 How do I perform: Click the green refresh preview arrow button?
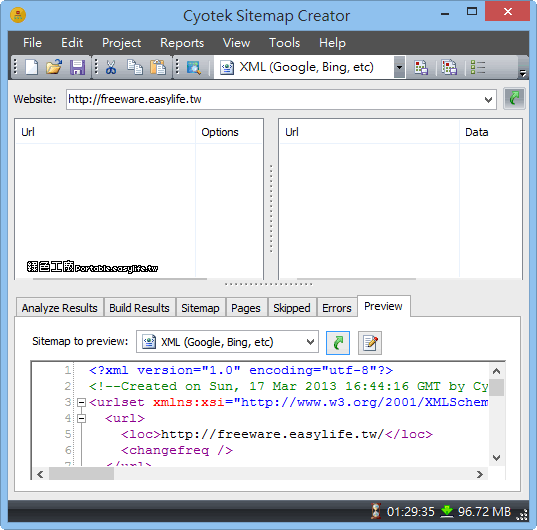[x=338, y=343]
